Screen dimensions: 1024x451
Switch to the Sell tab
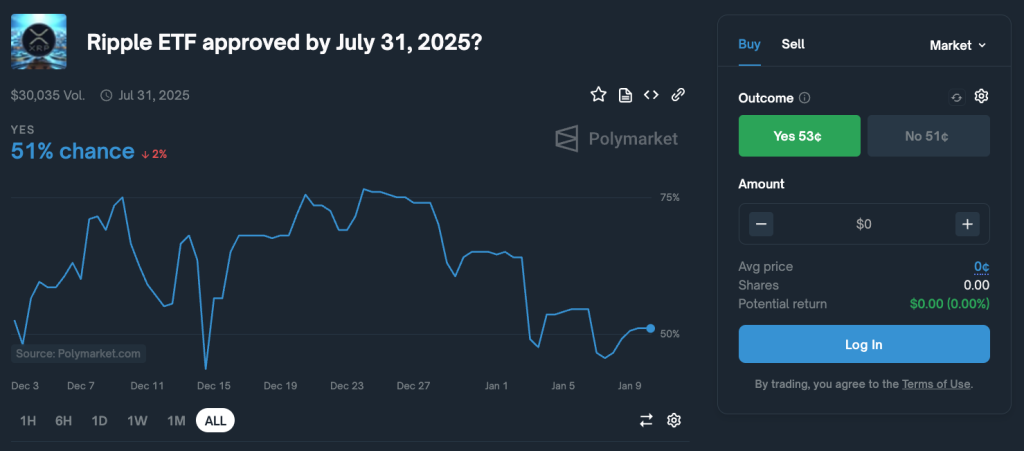tap(793, 44)
